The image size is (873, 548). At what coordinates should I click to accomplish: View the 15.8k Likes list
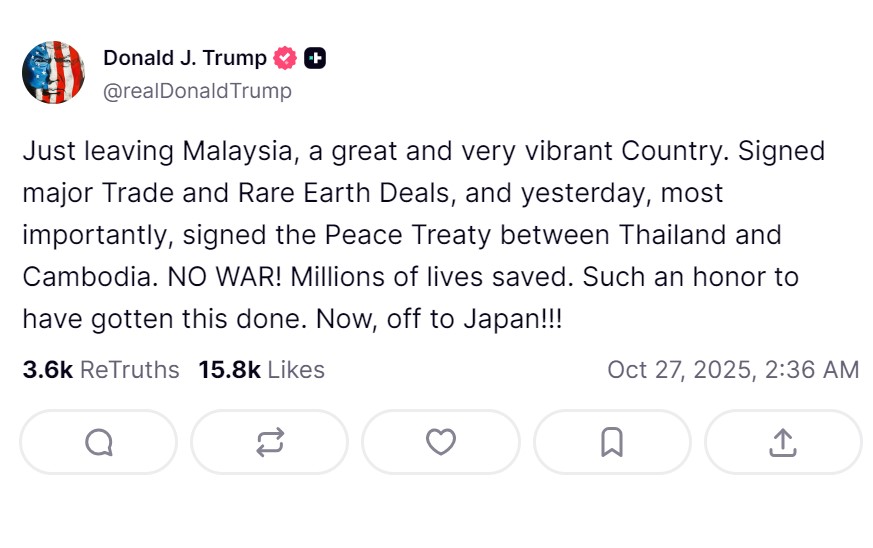coord(261,370)
